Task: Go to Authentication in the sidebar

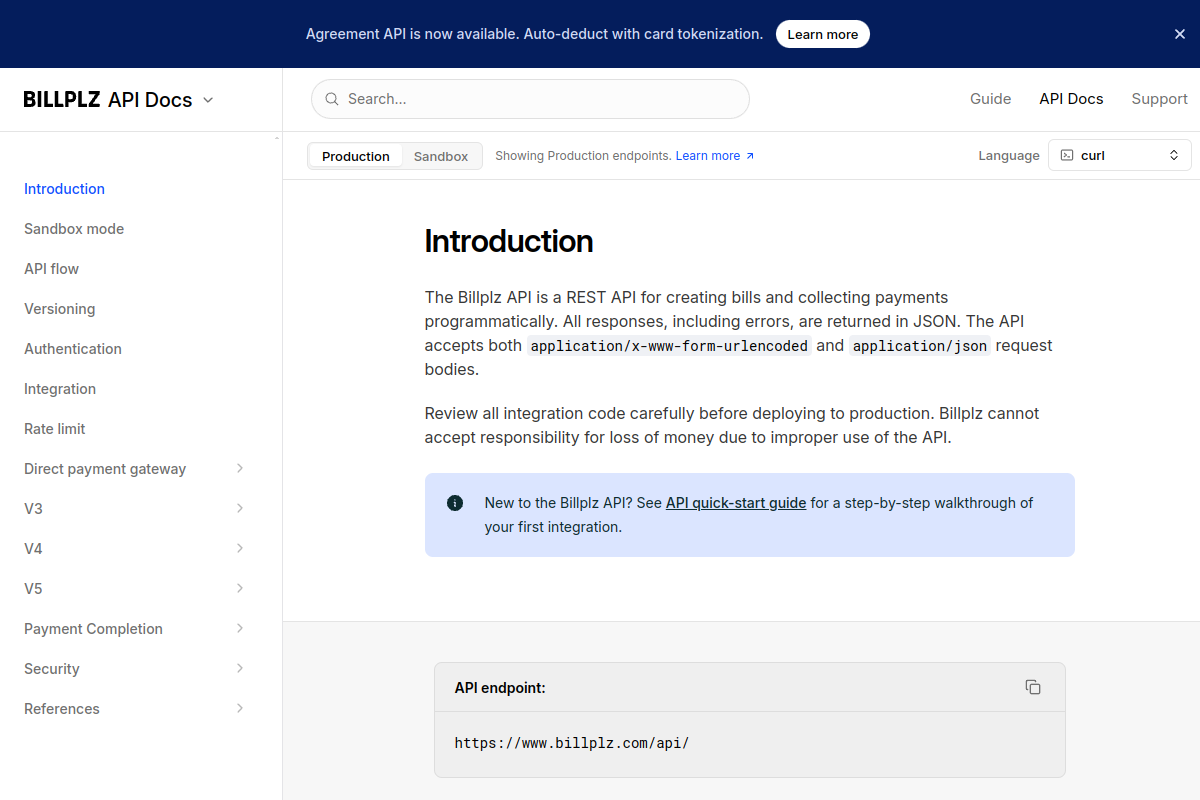Action: [x=73, y=349]
